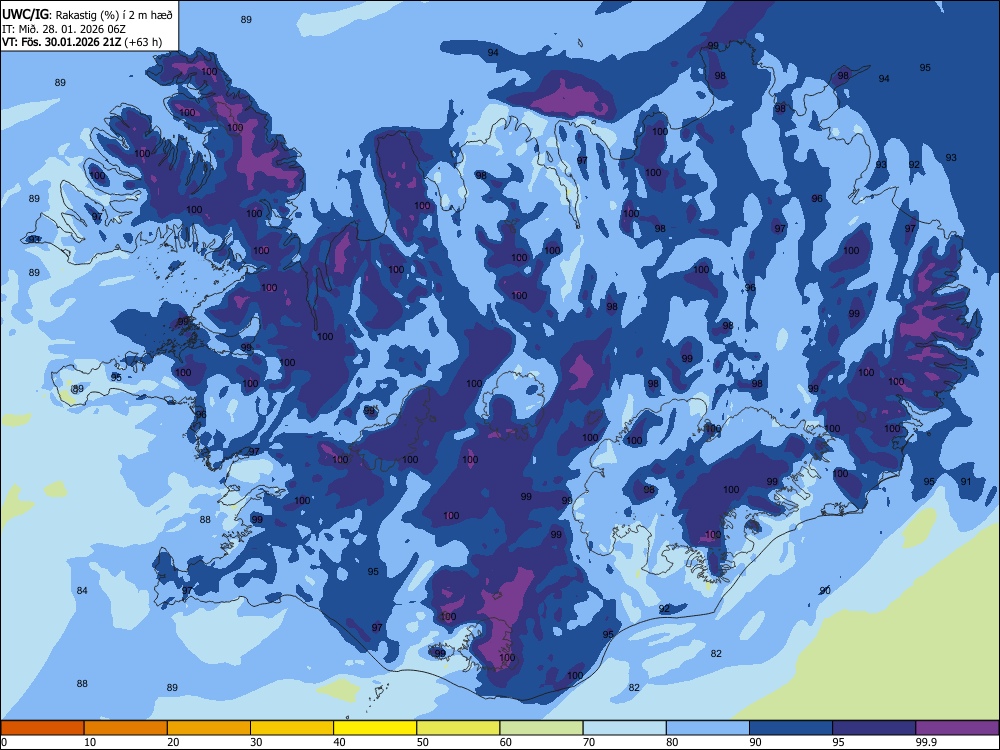Select the bright yellow 40–50 legend swatch
The height and width of the screenshot is (750, 1000).
(x=375, y=728)
